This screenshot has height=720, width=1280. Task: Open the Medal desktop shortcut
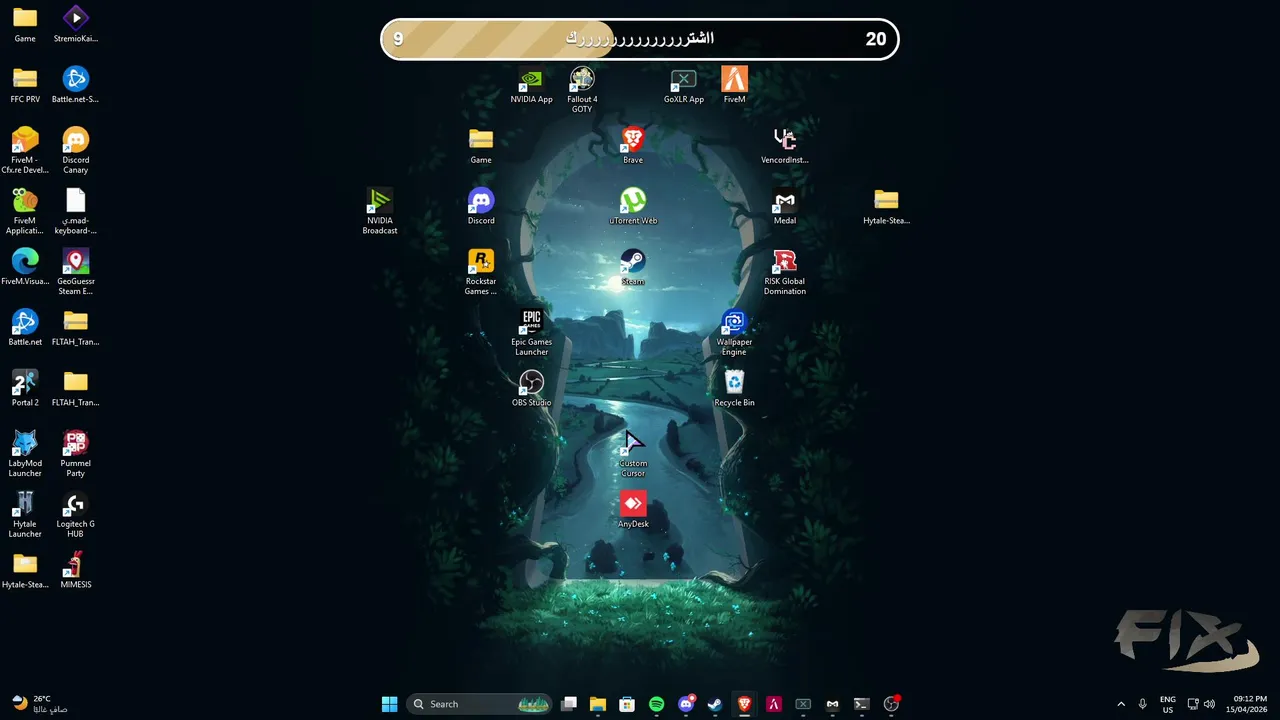784,206
